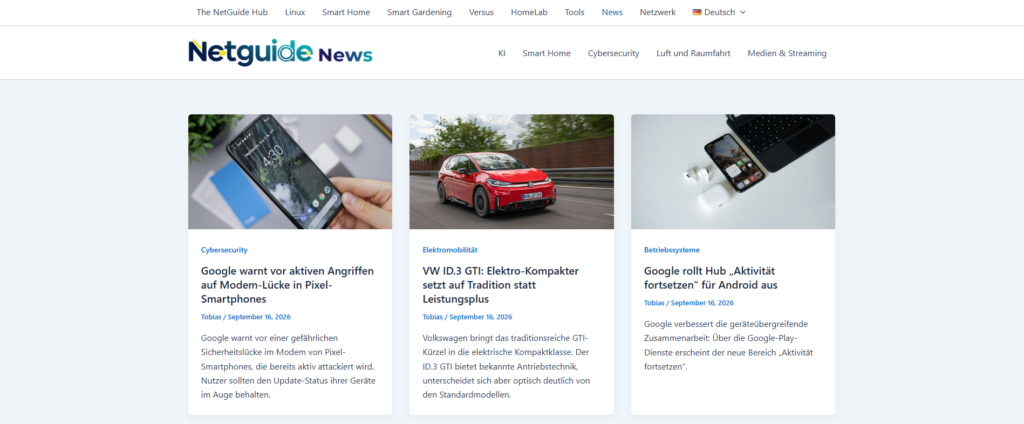Open the Netzwerk menu item
1024x424 pixels.
coord(658,12)
